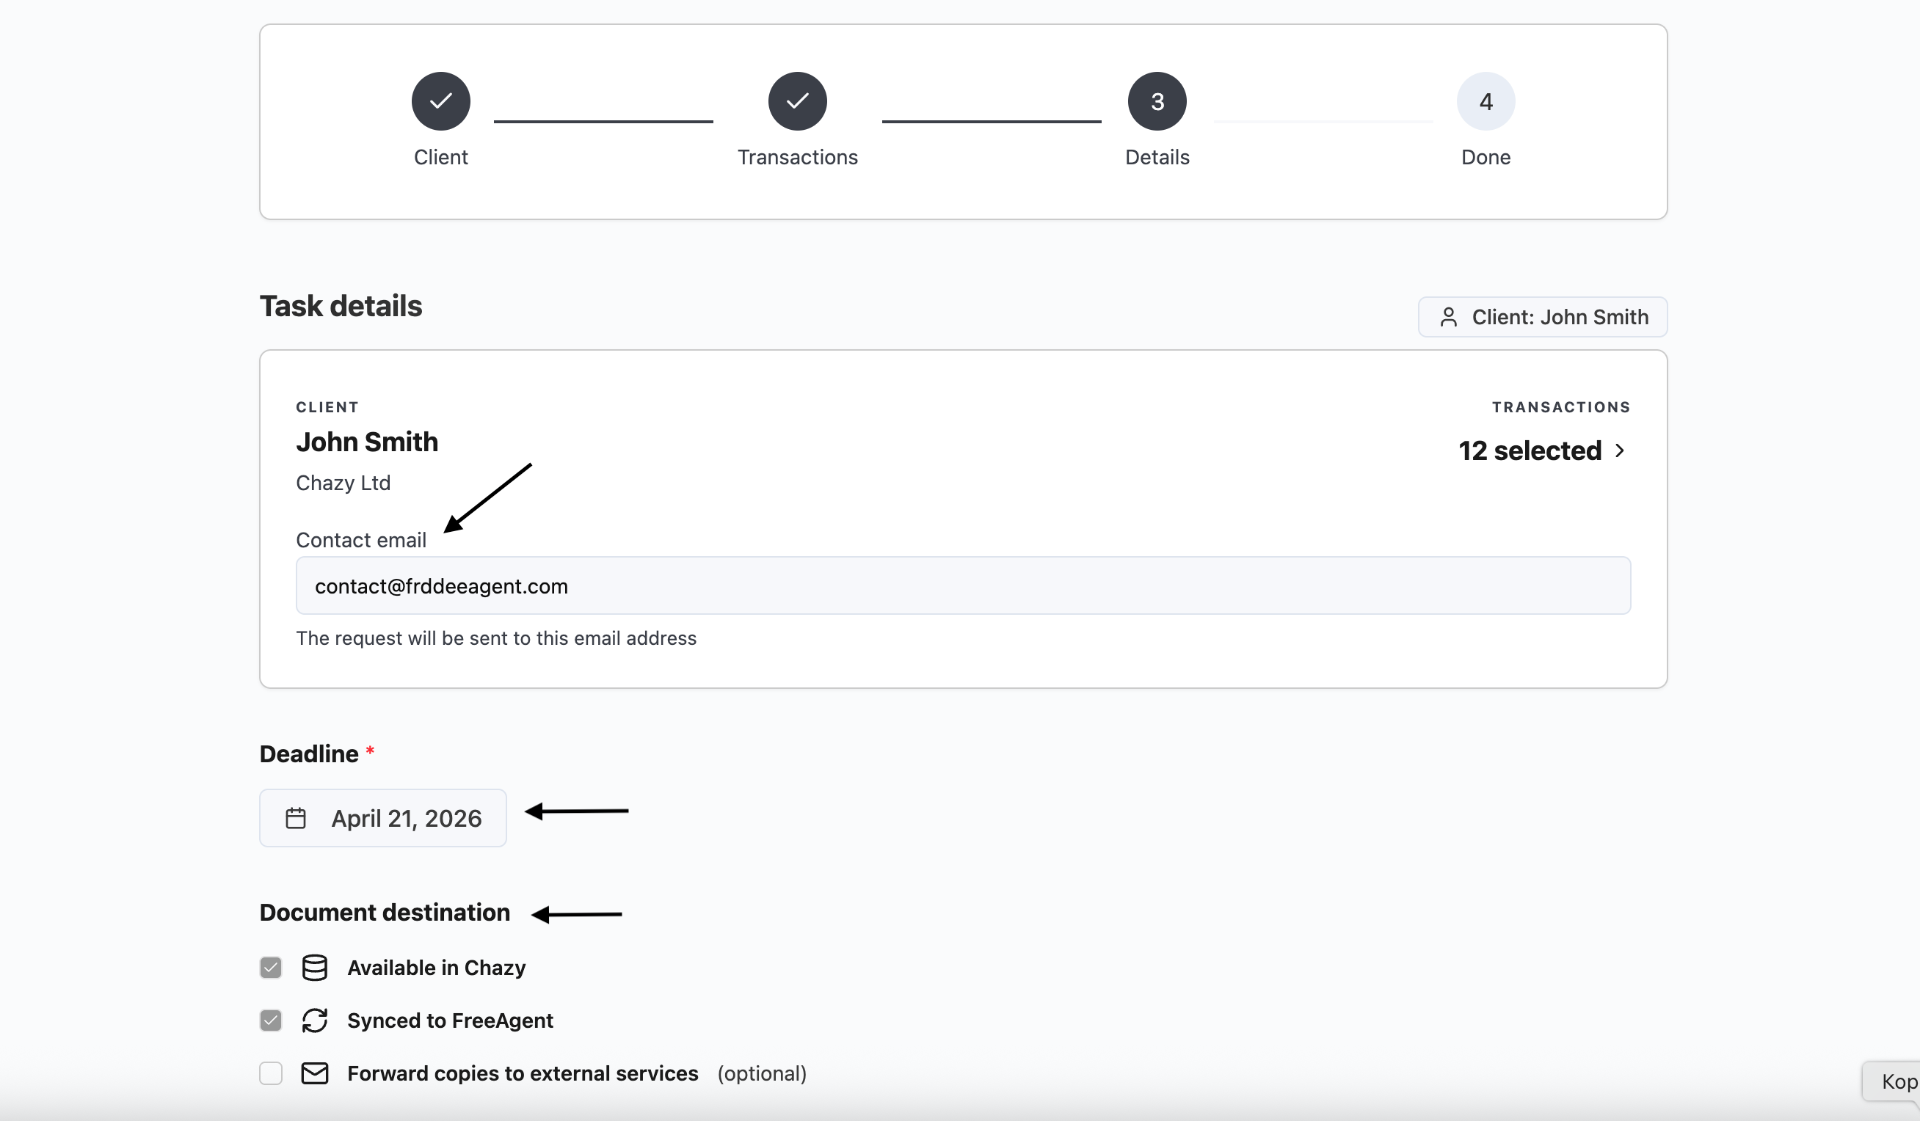
Task: Toggle the Synced to FreeAgent checkbox
Action: click(271, 1021)
